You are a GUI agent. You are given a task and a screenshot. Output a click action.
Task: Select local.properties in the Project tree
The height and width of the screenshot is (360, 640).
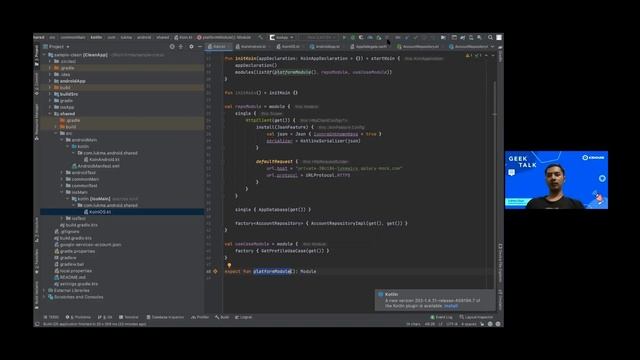click(x=74, y=271)
